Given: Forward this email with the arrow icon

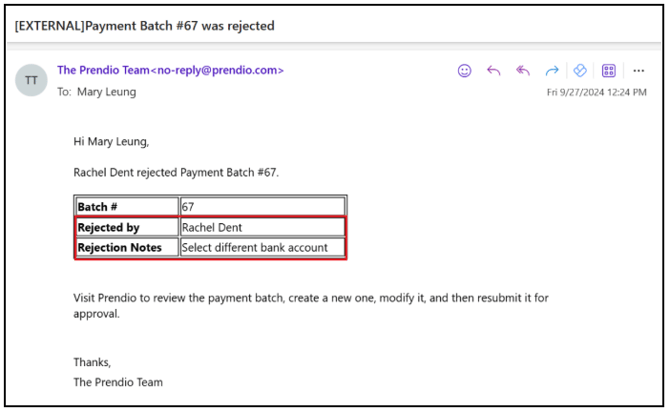Looking at the screenshot, I should coord(551,71).
